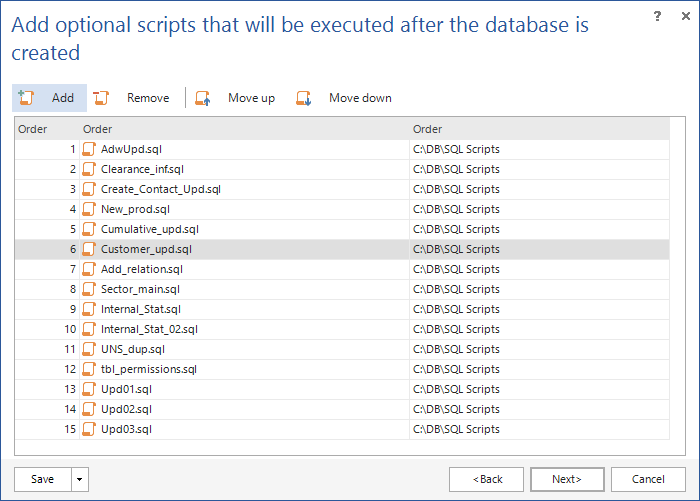Open the help question mark
The height and width of the screenshot is (501, 700).
coord(657,17)
